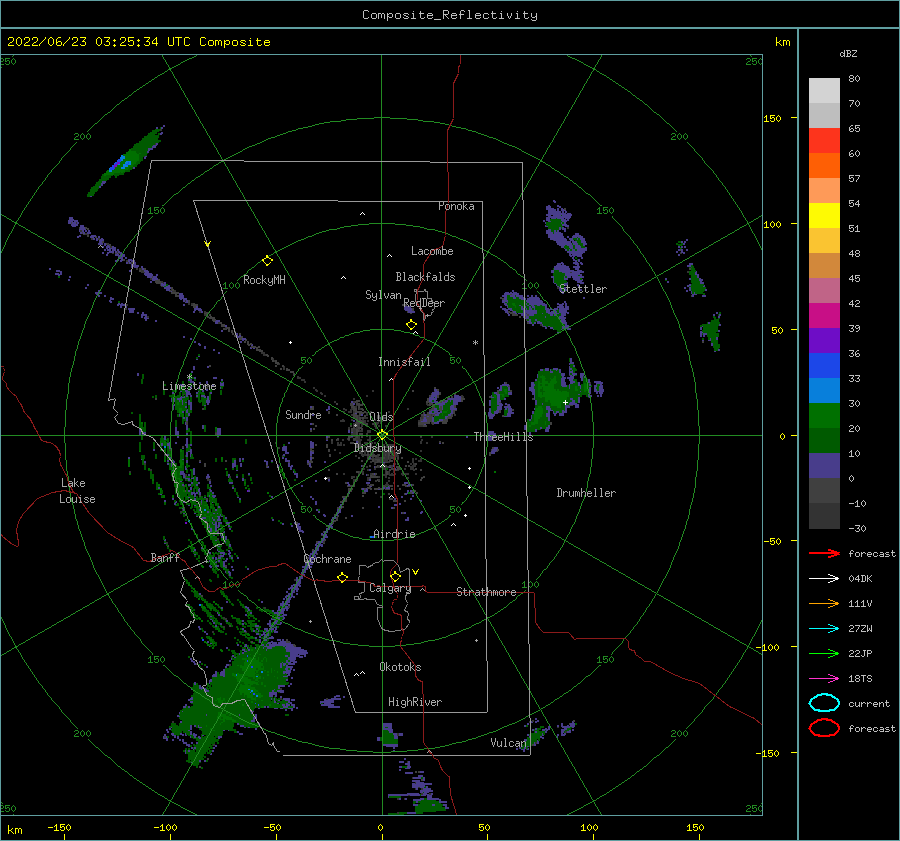The height and width of the screenshot is (841, 900).
Task: Click the yellow diamond marker above Calgary label
Action: click(x=395, y=576)
